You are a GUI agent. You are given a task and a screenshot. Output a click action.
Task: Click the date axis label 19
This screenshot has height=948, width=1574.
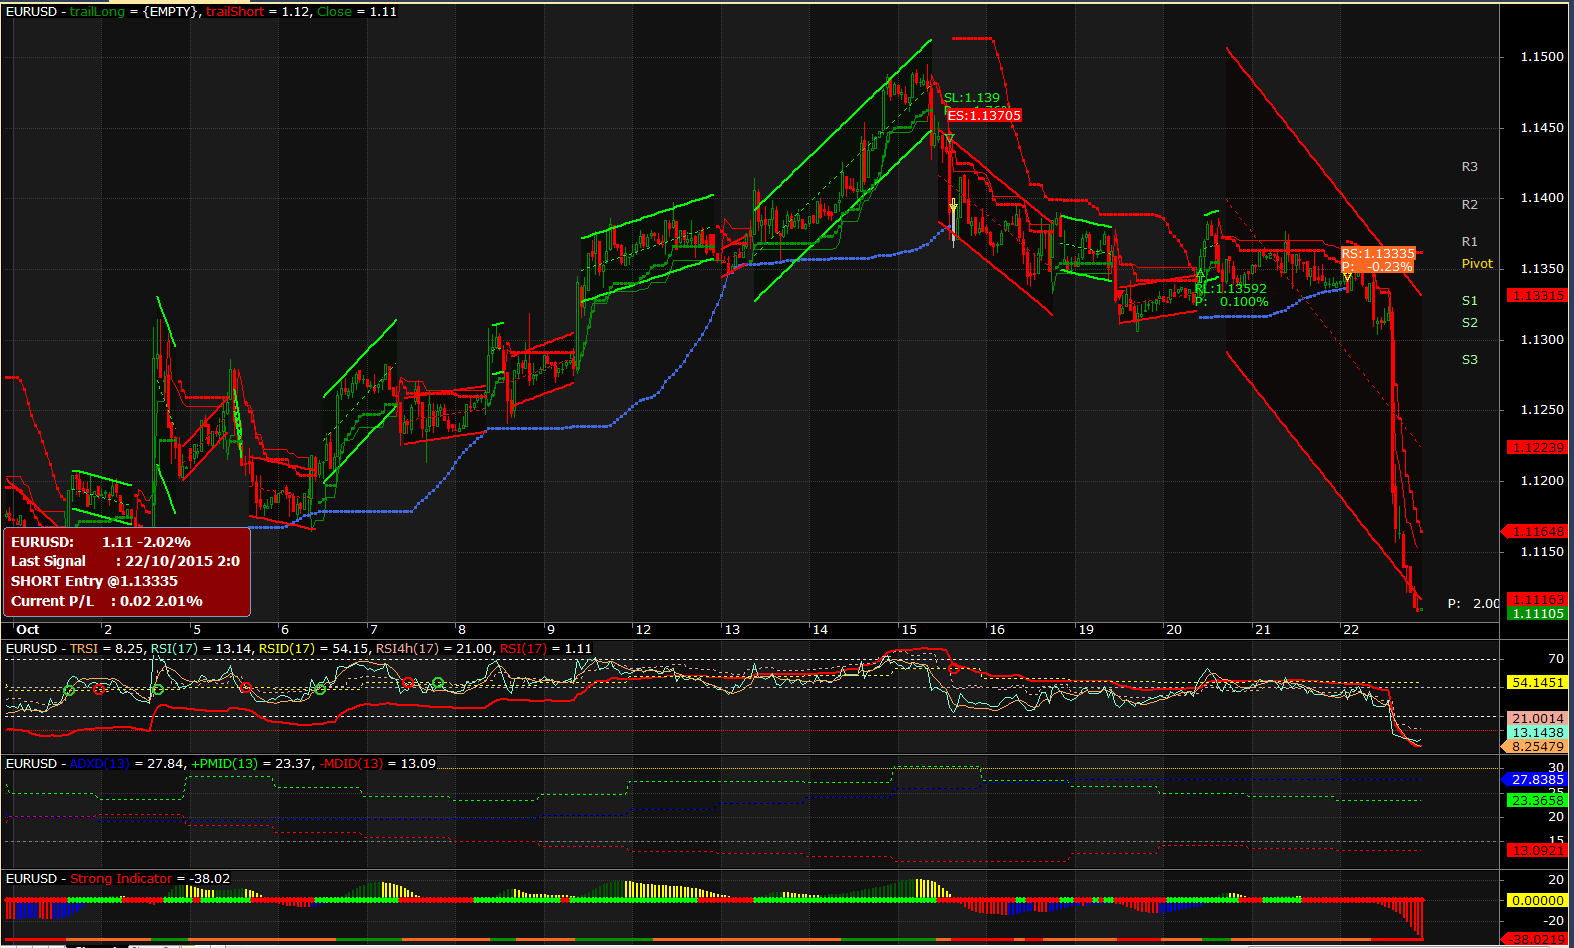(x=1086, y=629)
